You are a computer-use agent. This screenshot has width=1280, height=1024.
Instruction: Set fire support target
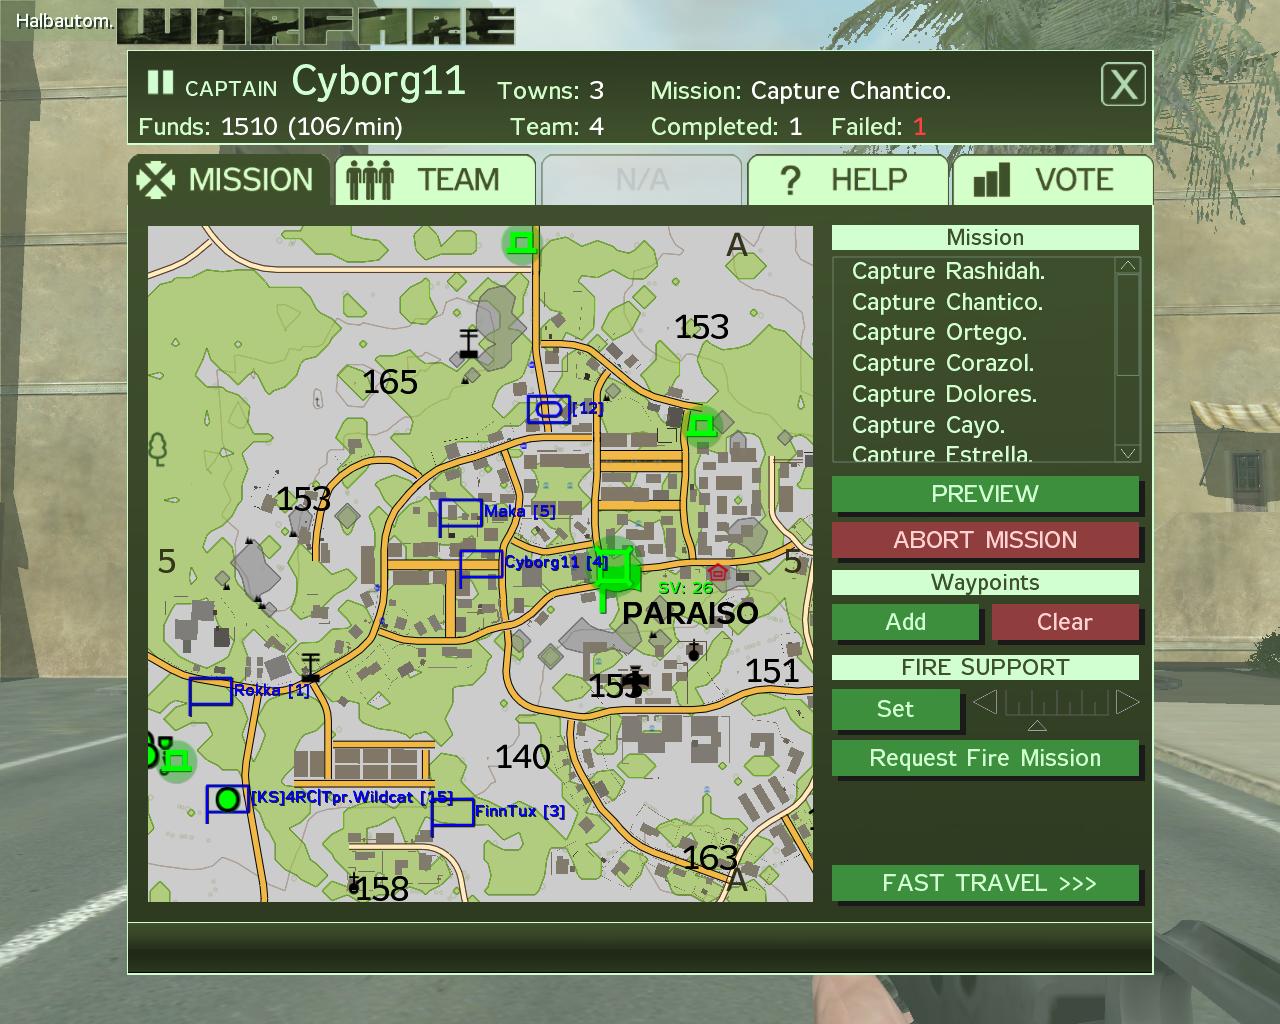pyautogui.click(x=895, y=709)
